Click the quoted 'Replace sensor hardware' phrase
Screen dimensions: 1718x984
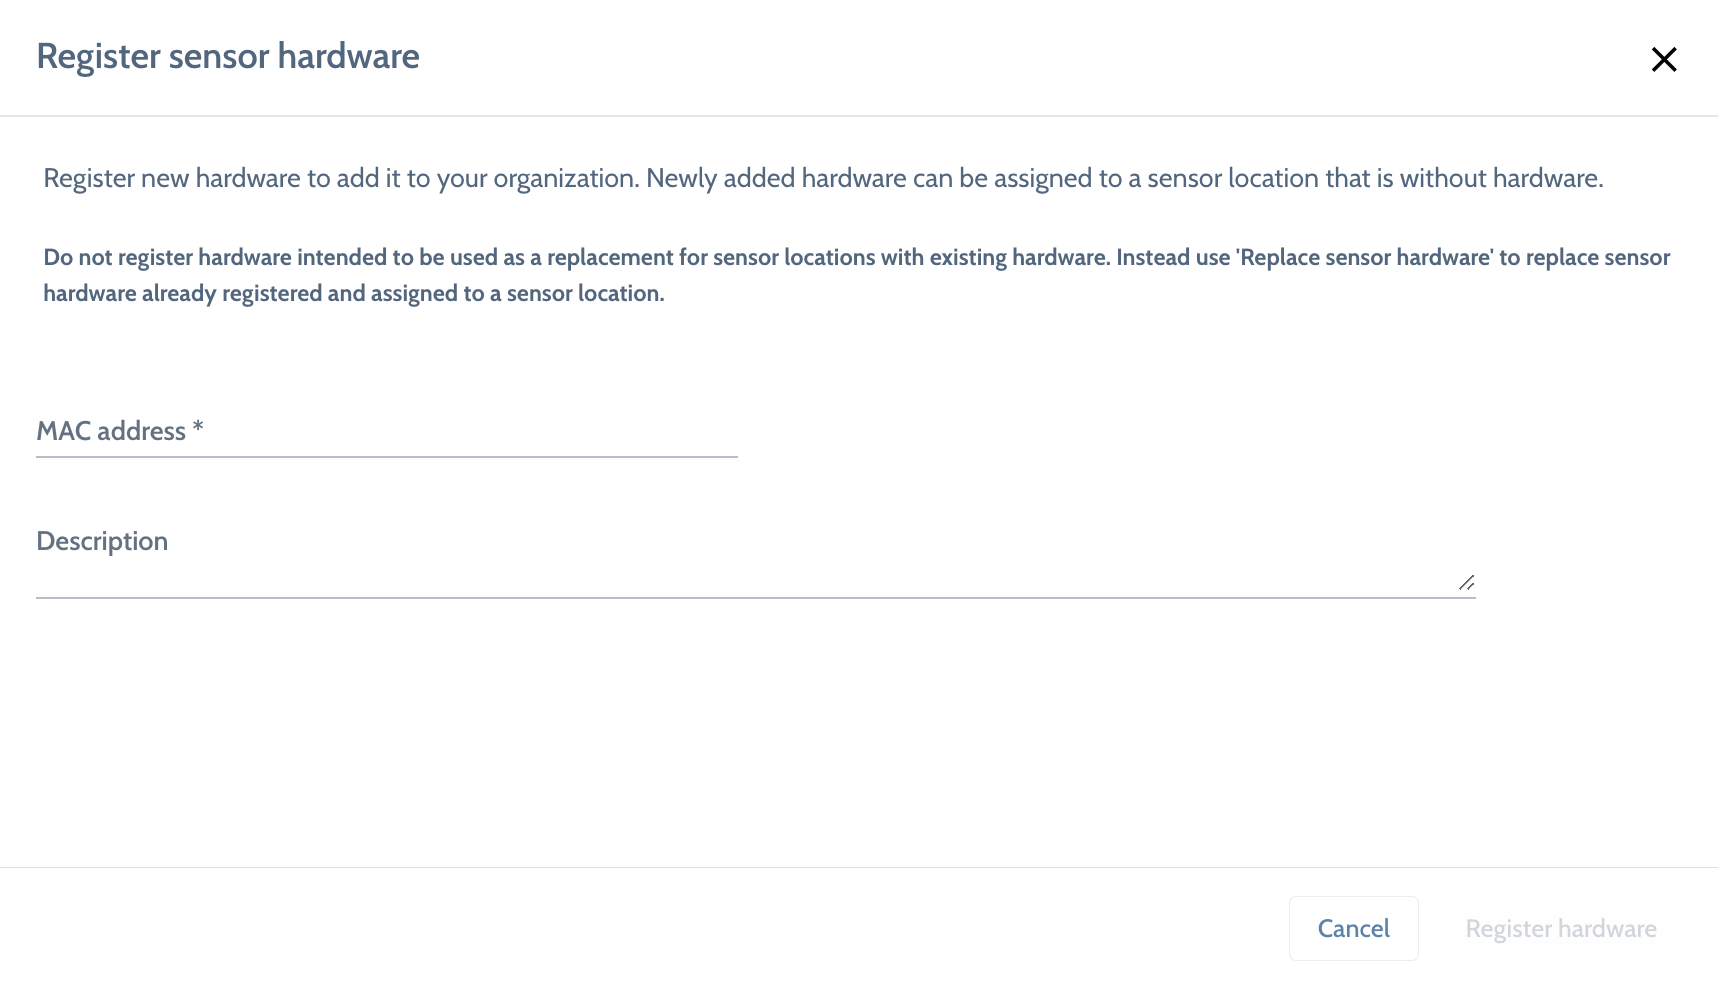[x=1366, y=257]
